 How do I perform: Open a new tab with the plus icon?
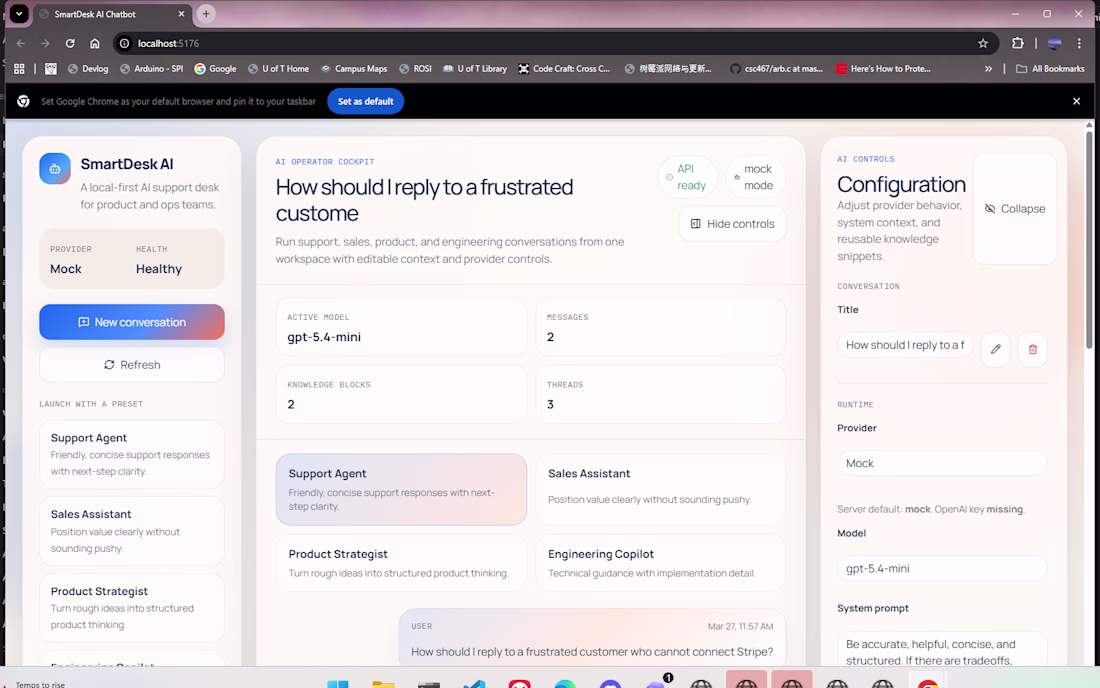(x=206, y=14)
